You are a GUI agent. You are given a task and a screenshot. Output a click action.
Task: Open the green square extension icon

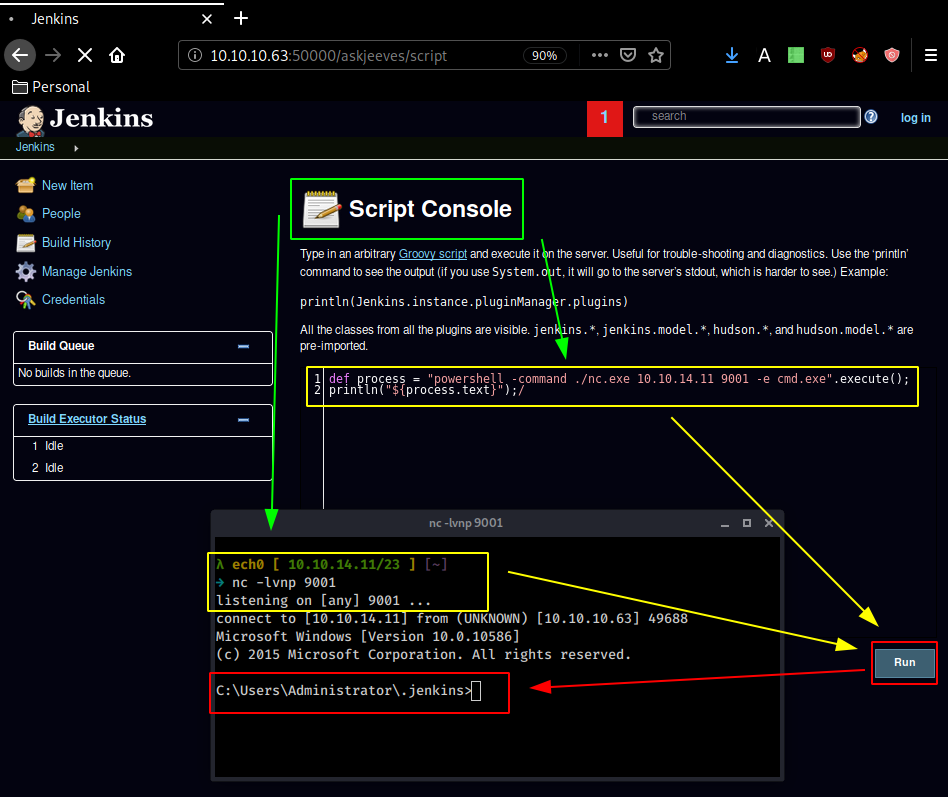point(796,56)
